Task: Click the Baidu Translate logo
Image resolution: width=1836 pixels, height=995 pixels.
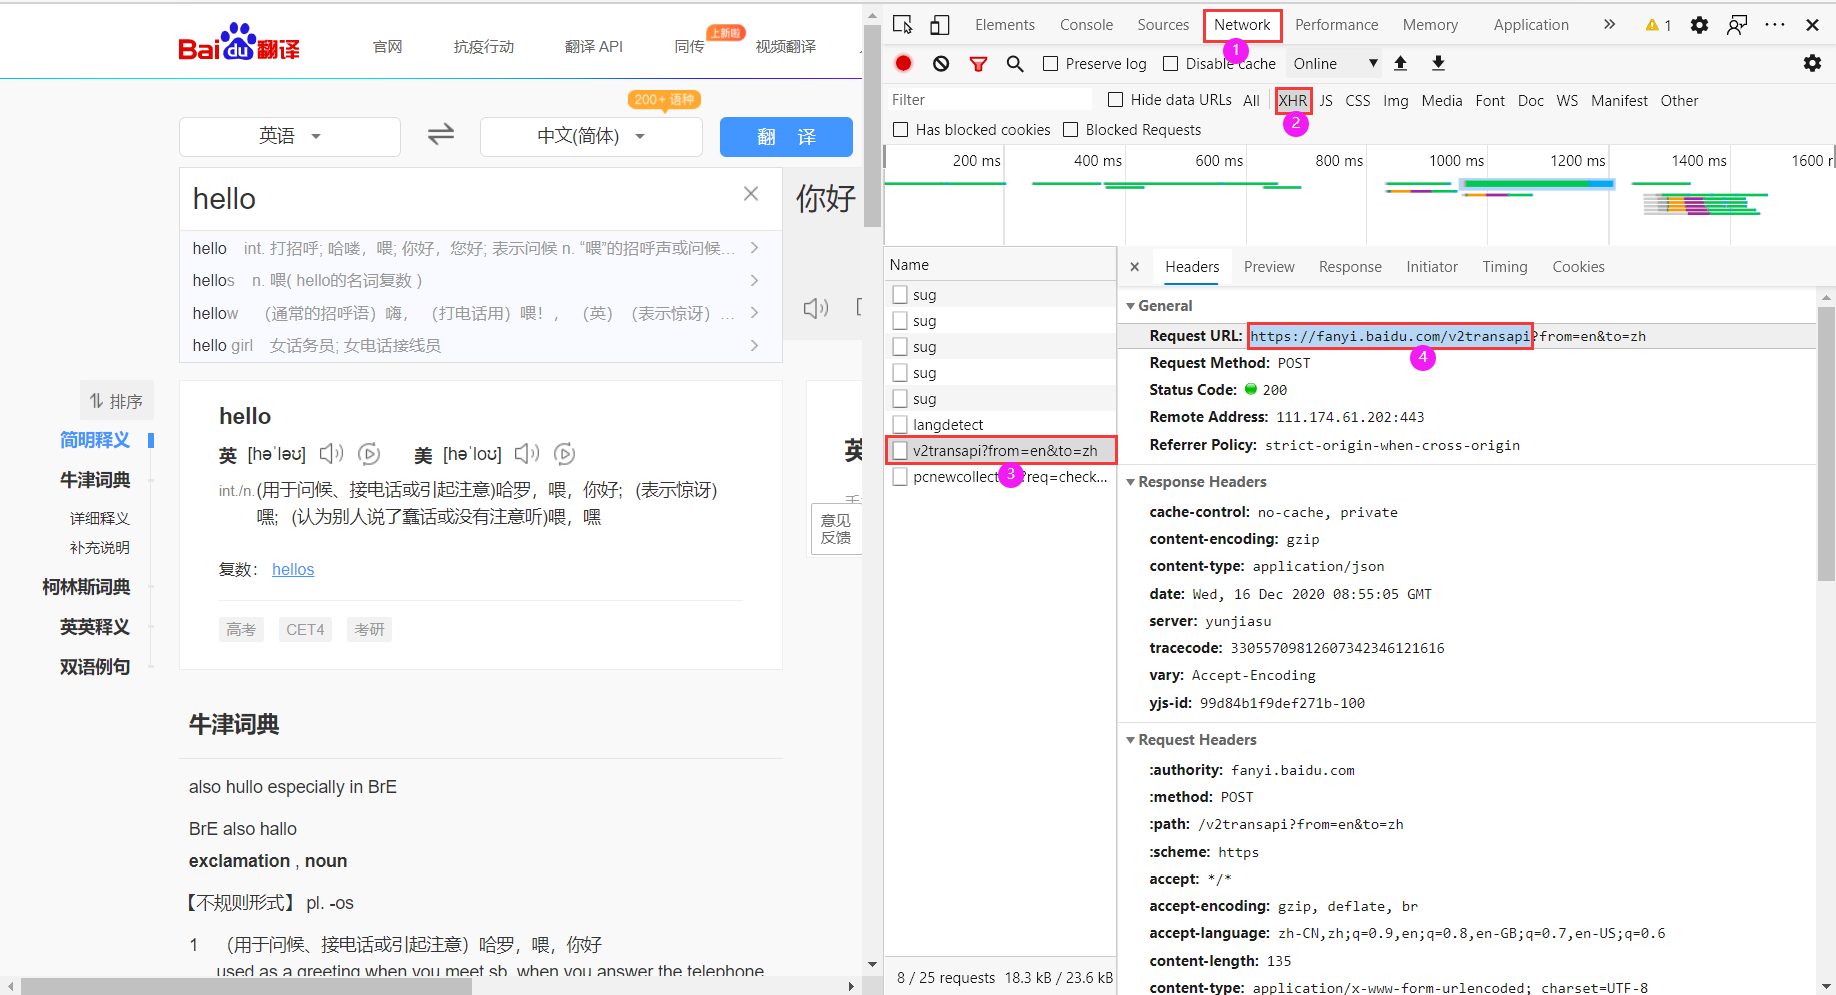Action: tap(239, 42)
